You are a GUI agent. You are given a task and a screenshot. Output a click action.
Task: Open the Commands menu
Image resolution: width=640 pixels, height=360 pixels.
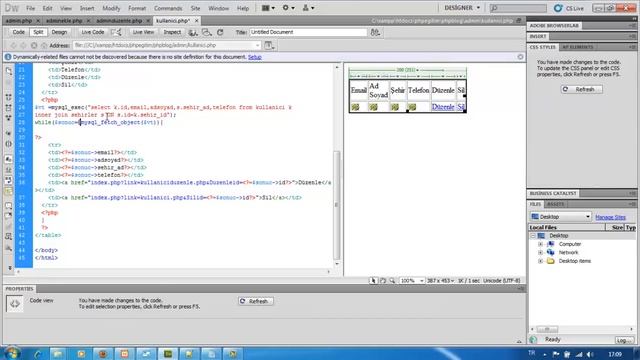pyautogui.click(x=168, y=8)
